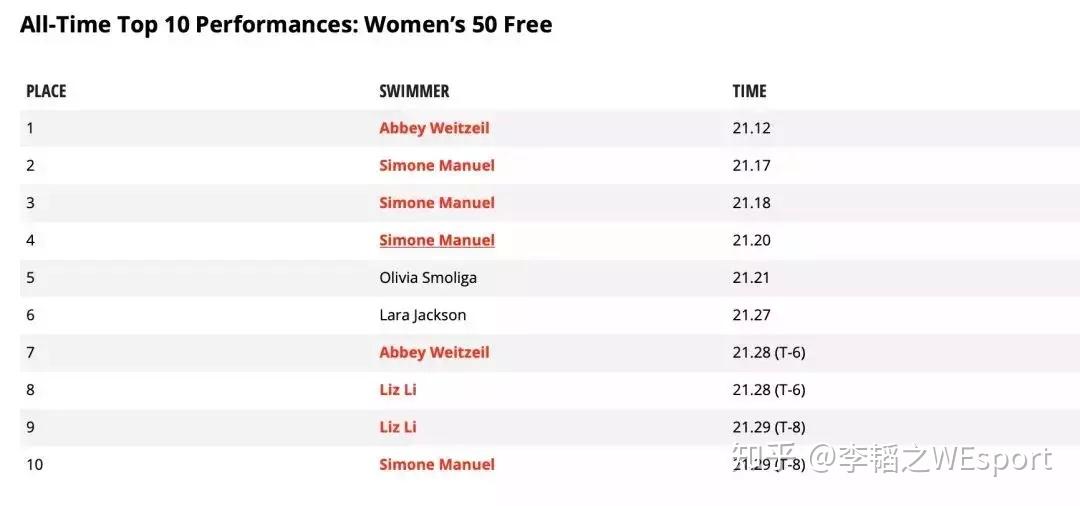This screenshot has height=506, width=1080.
Task: Select the Lara Jackson name cell
Action: [423, 315]
